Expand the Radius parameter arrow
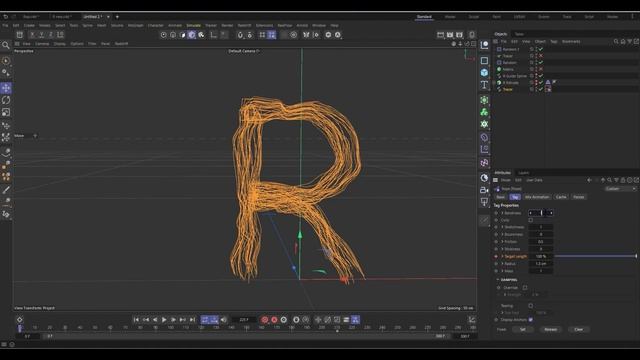Image resolution: width=640 pixels, height=360 pixels. (502, 264)
